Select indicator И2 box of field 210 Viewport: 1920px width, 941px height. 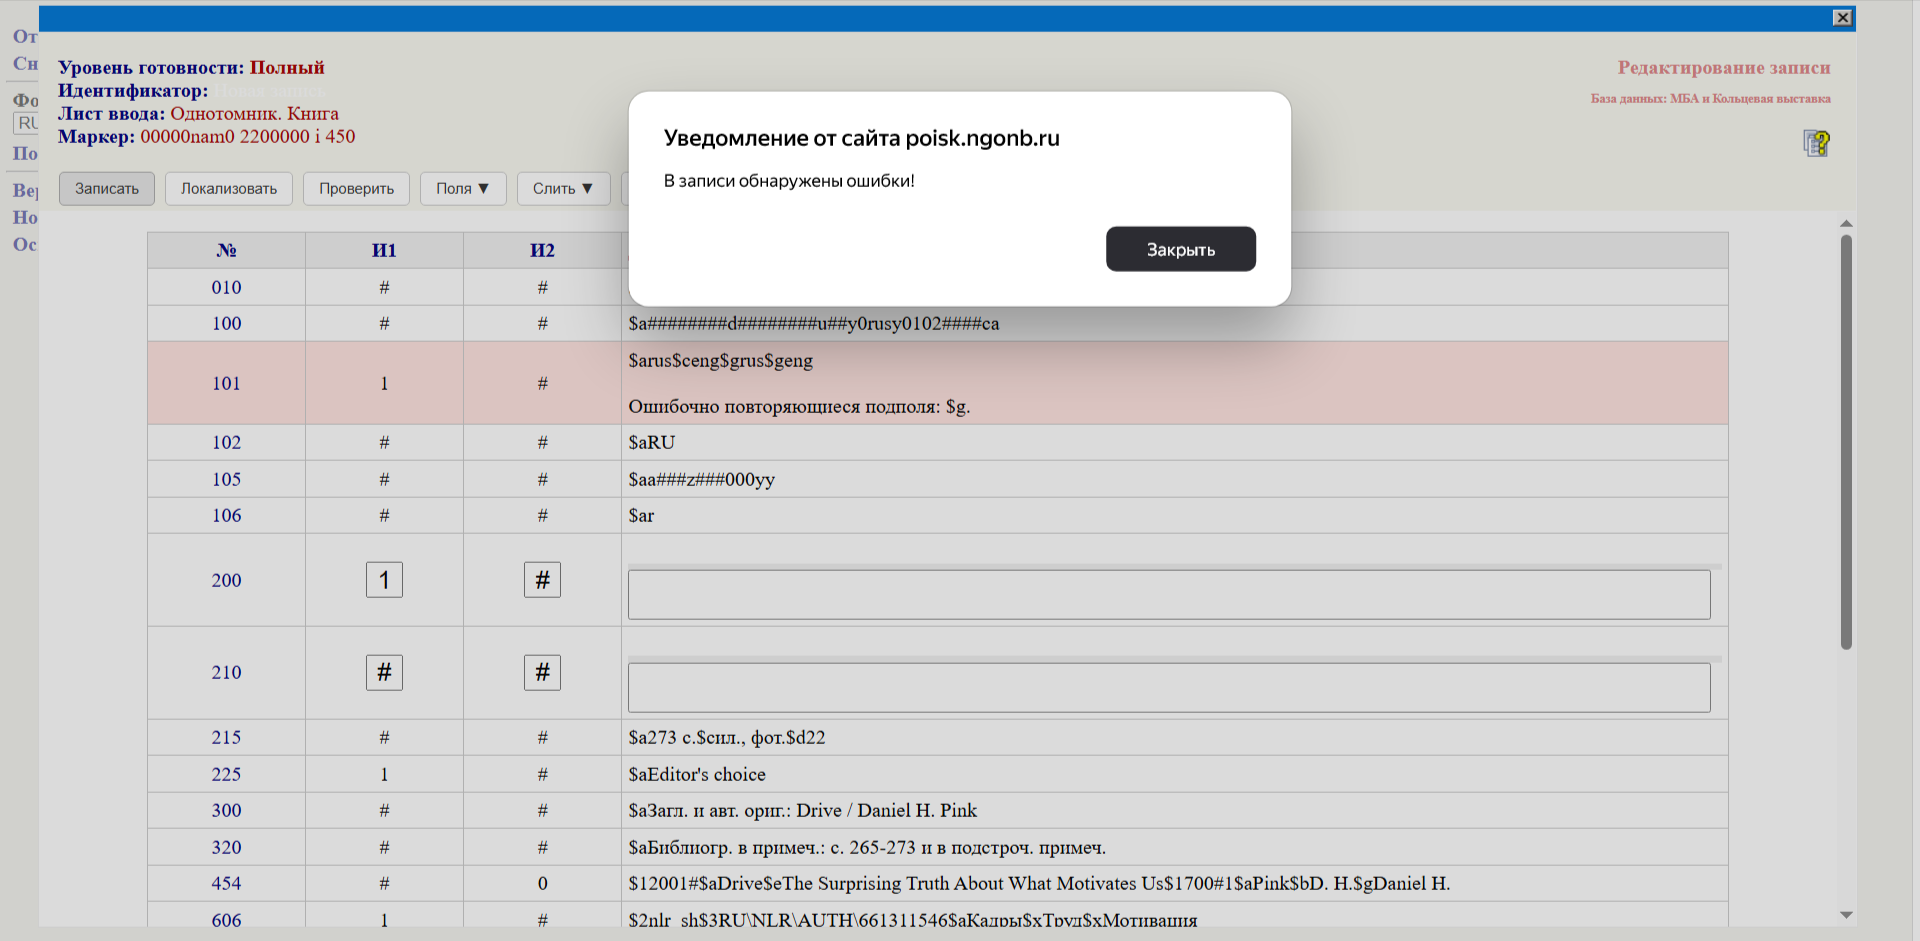point(542,673)
